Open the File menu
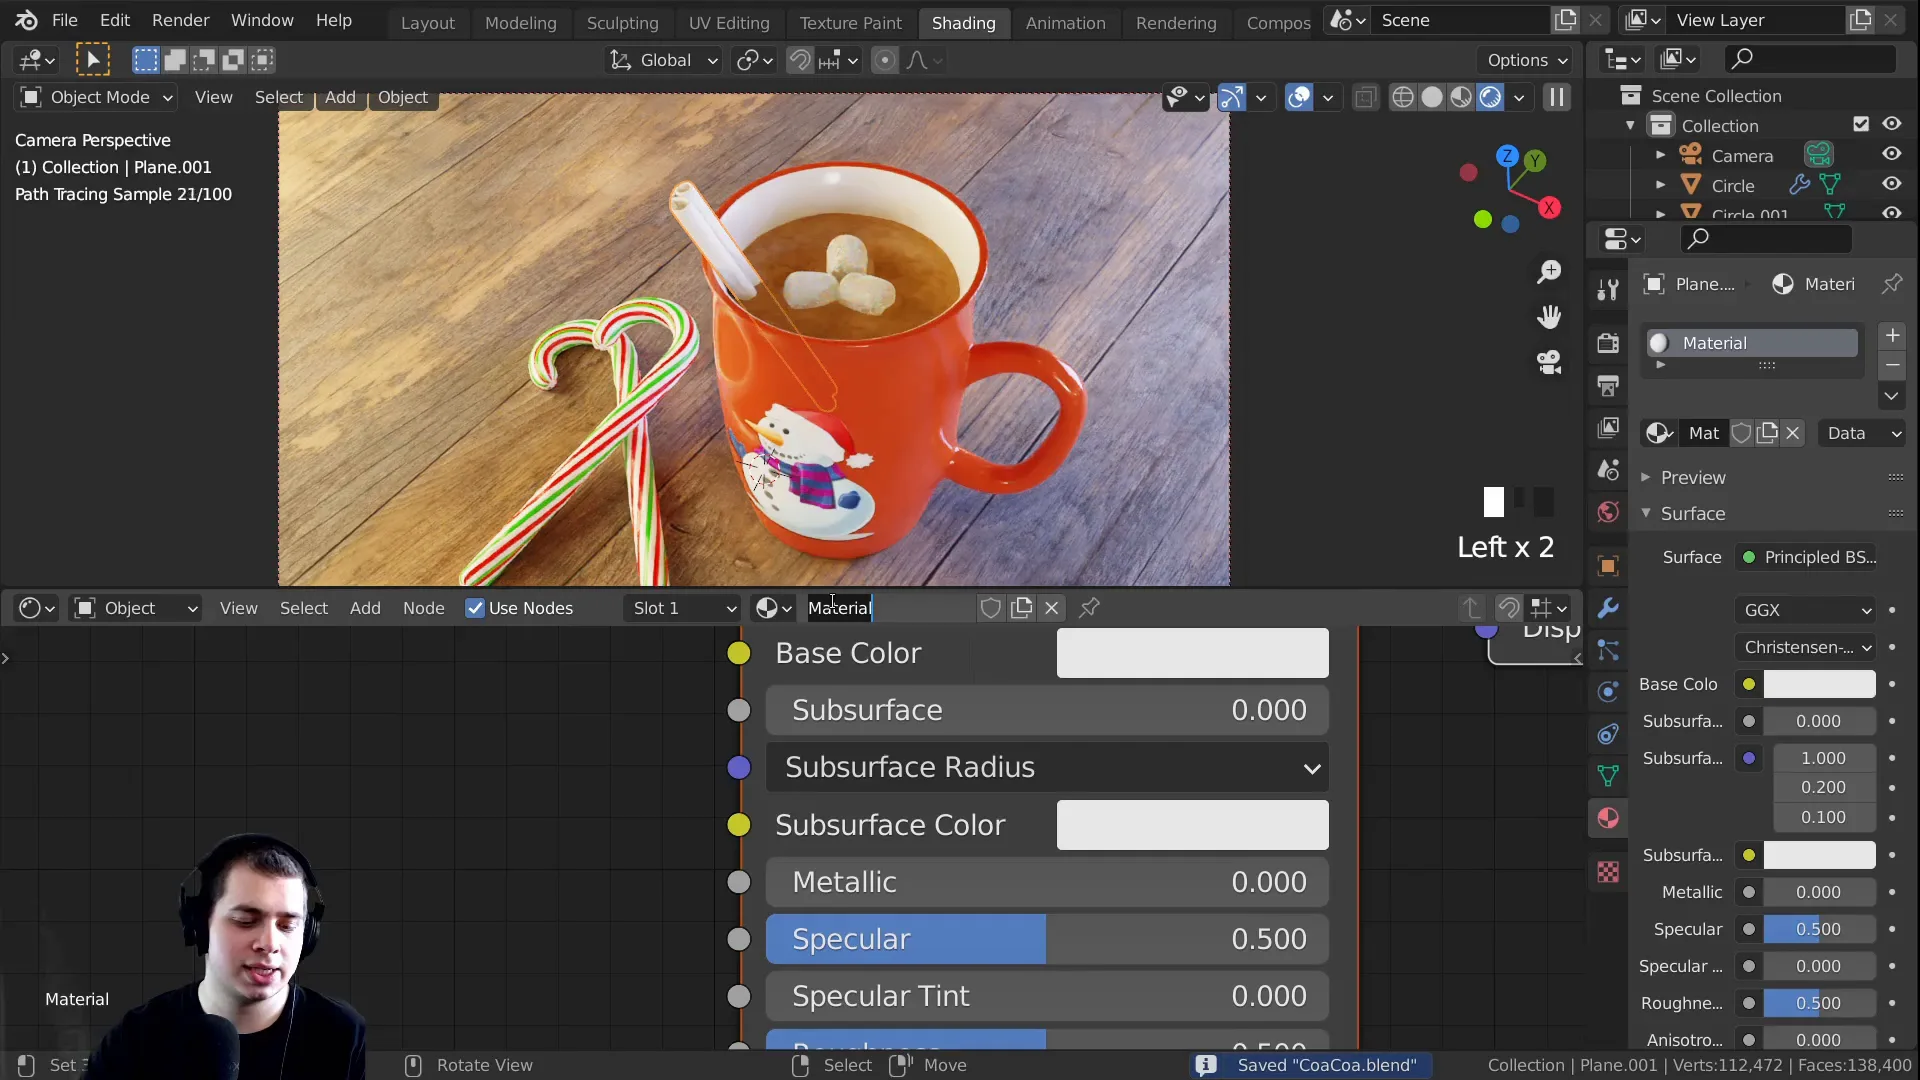This screenshot has height=1080, width=1920. tap(64, 20)
